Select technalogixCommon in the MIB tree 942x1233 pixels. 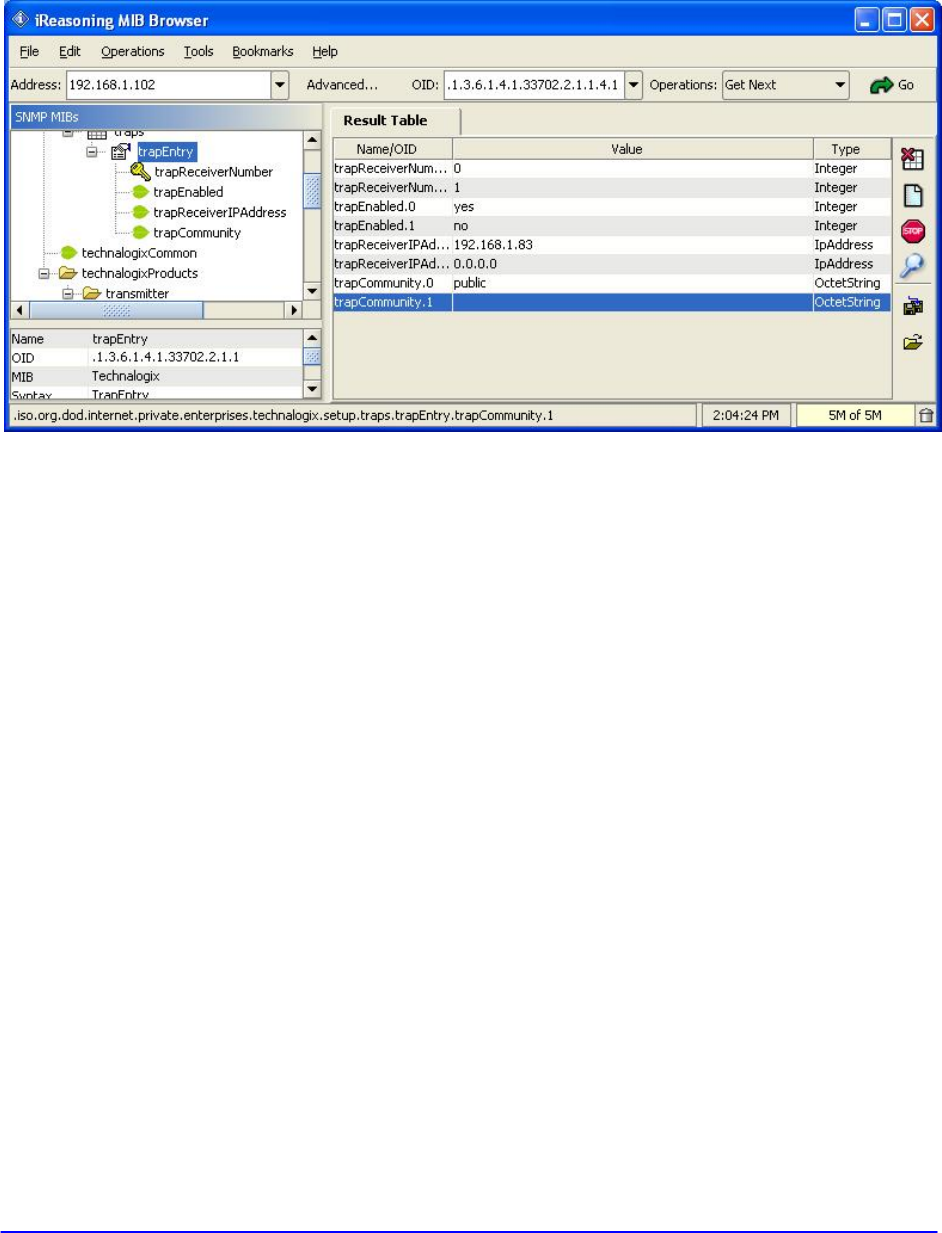coord(139,252)
